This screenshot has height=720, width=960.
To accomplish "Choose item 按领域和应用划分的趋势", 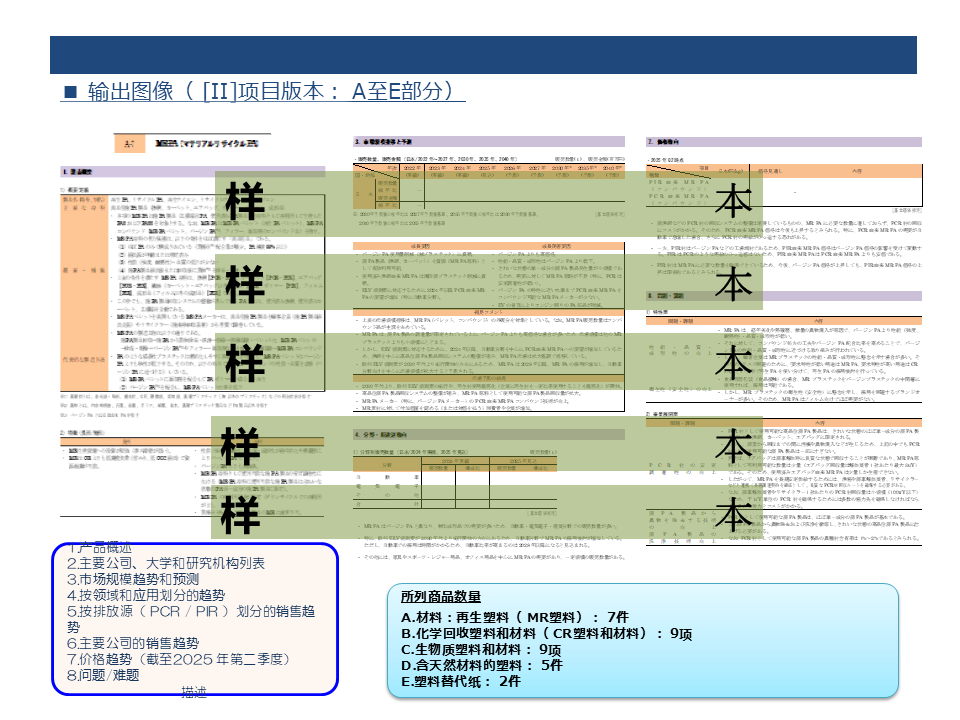I will click(x=146, y=595).
